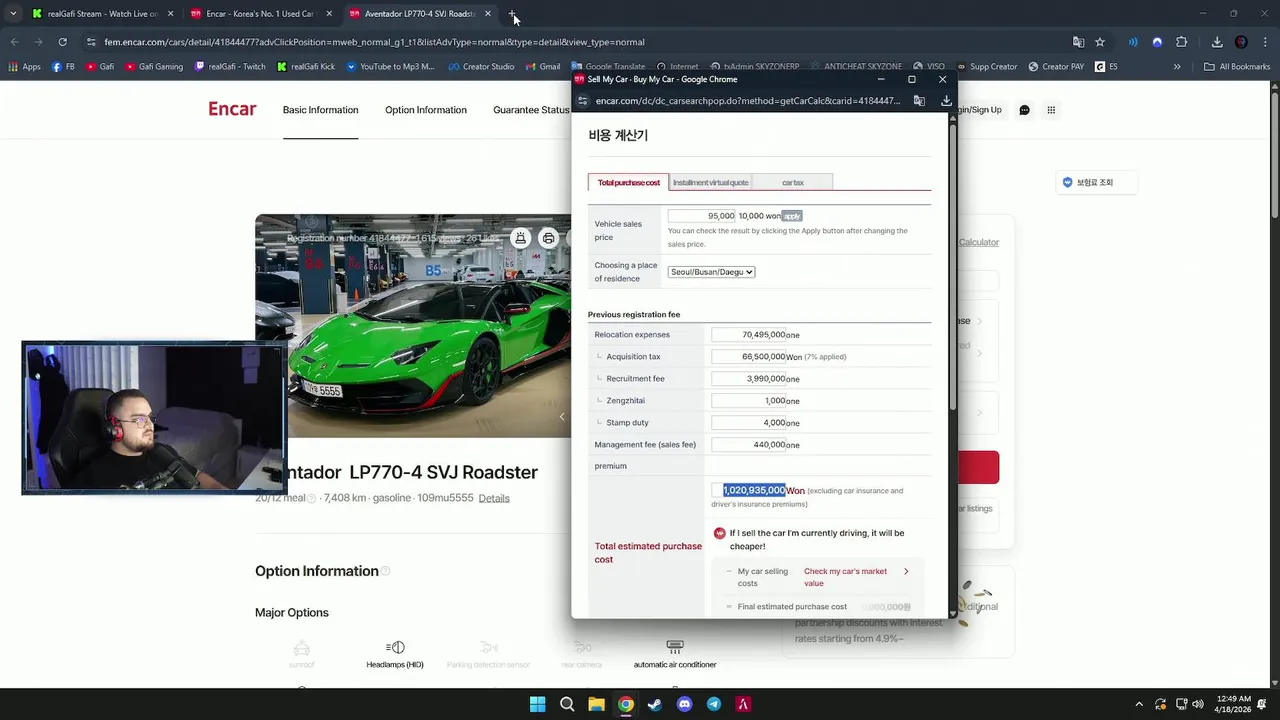The image size is (1280, 720).
Task: Open Chrome downloads icon in main toolbar
Action: (x=1217, y=42)
